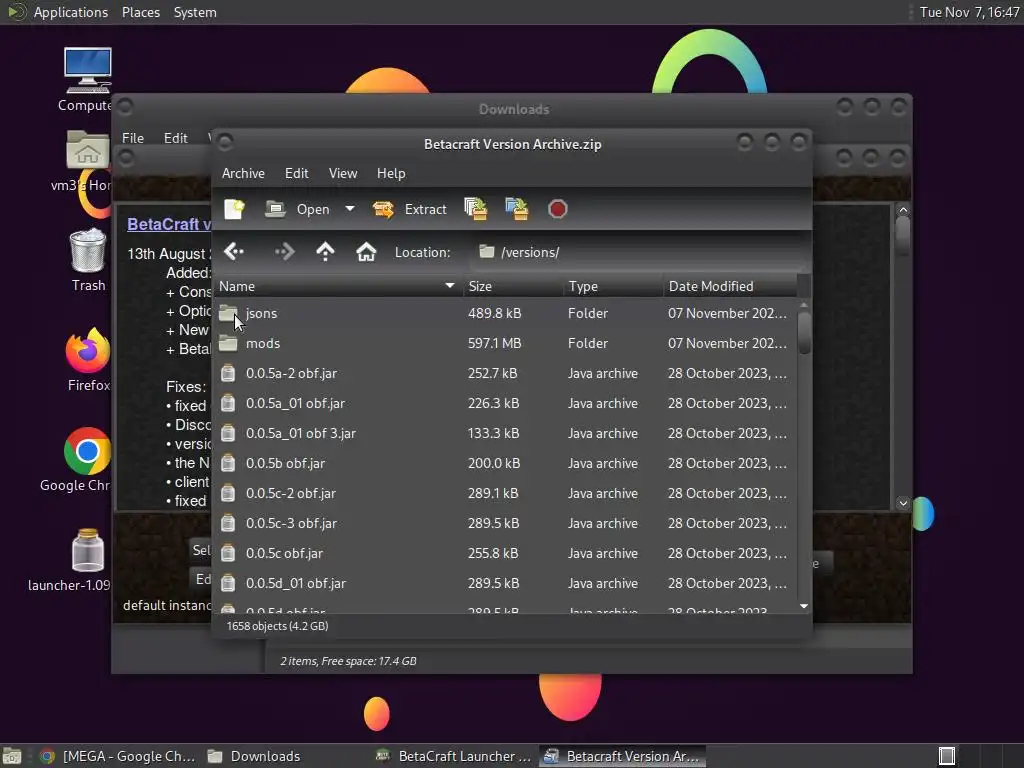The image size is (1024, 768).
Task: Click the 597.1 MB size cell
Action: tap(494, 344)
